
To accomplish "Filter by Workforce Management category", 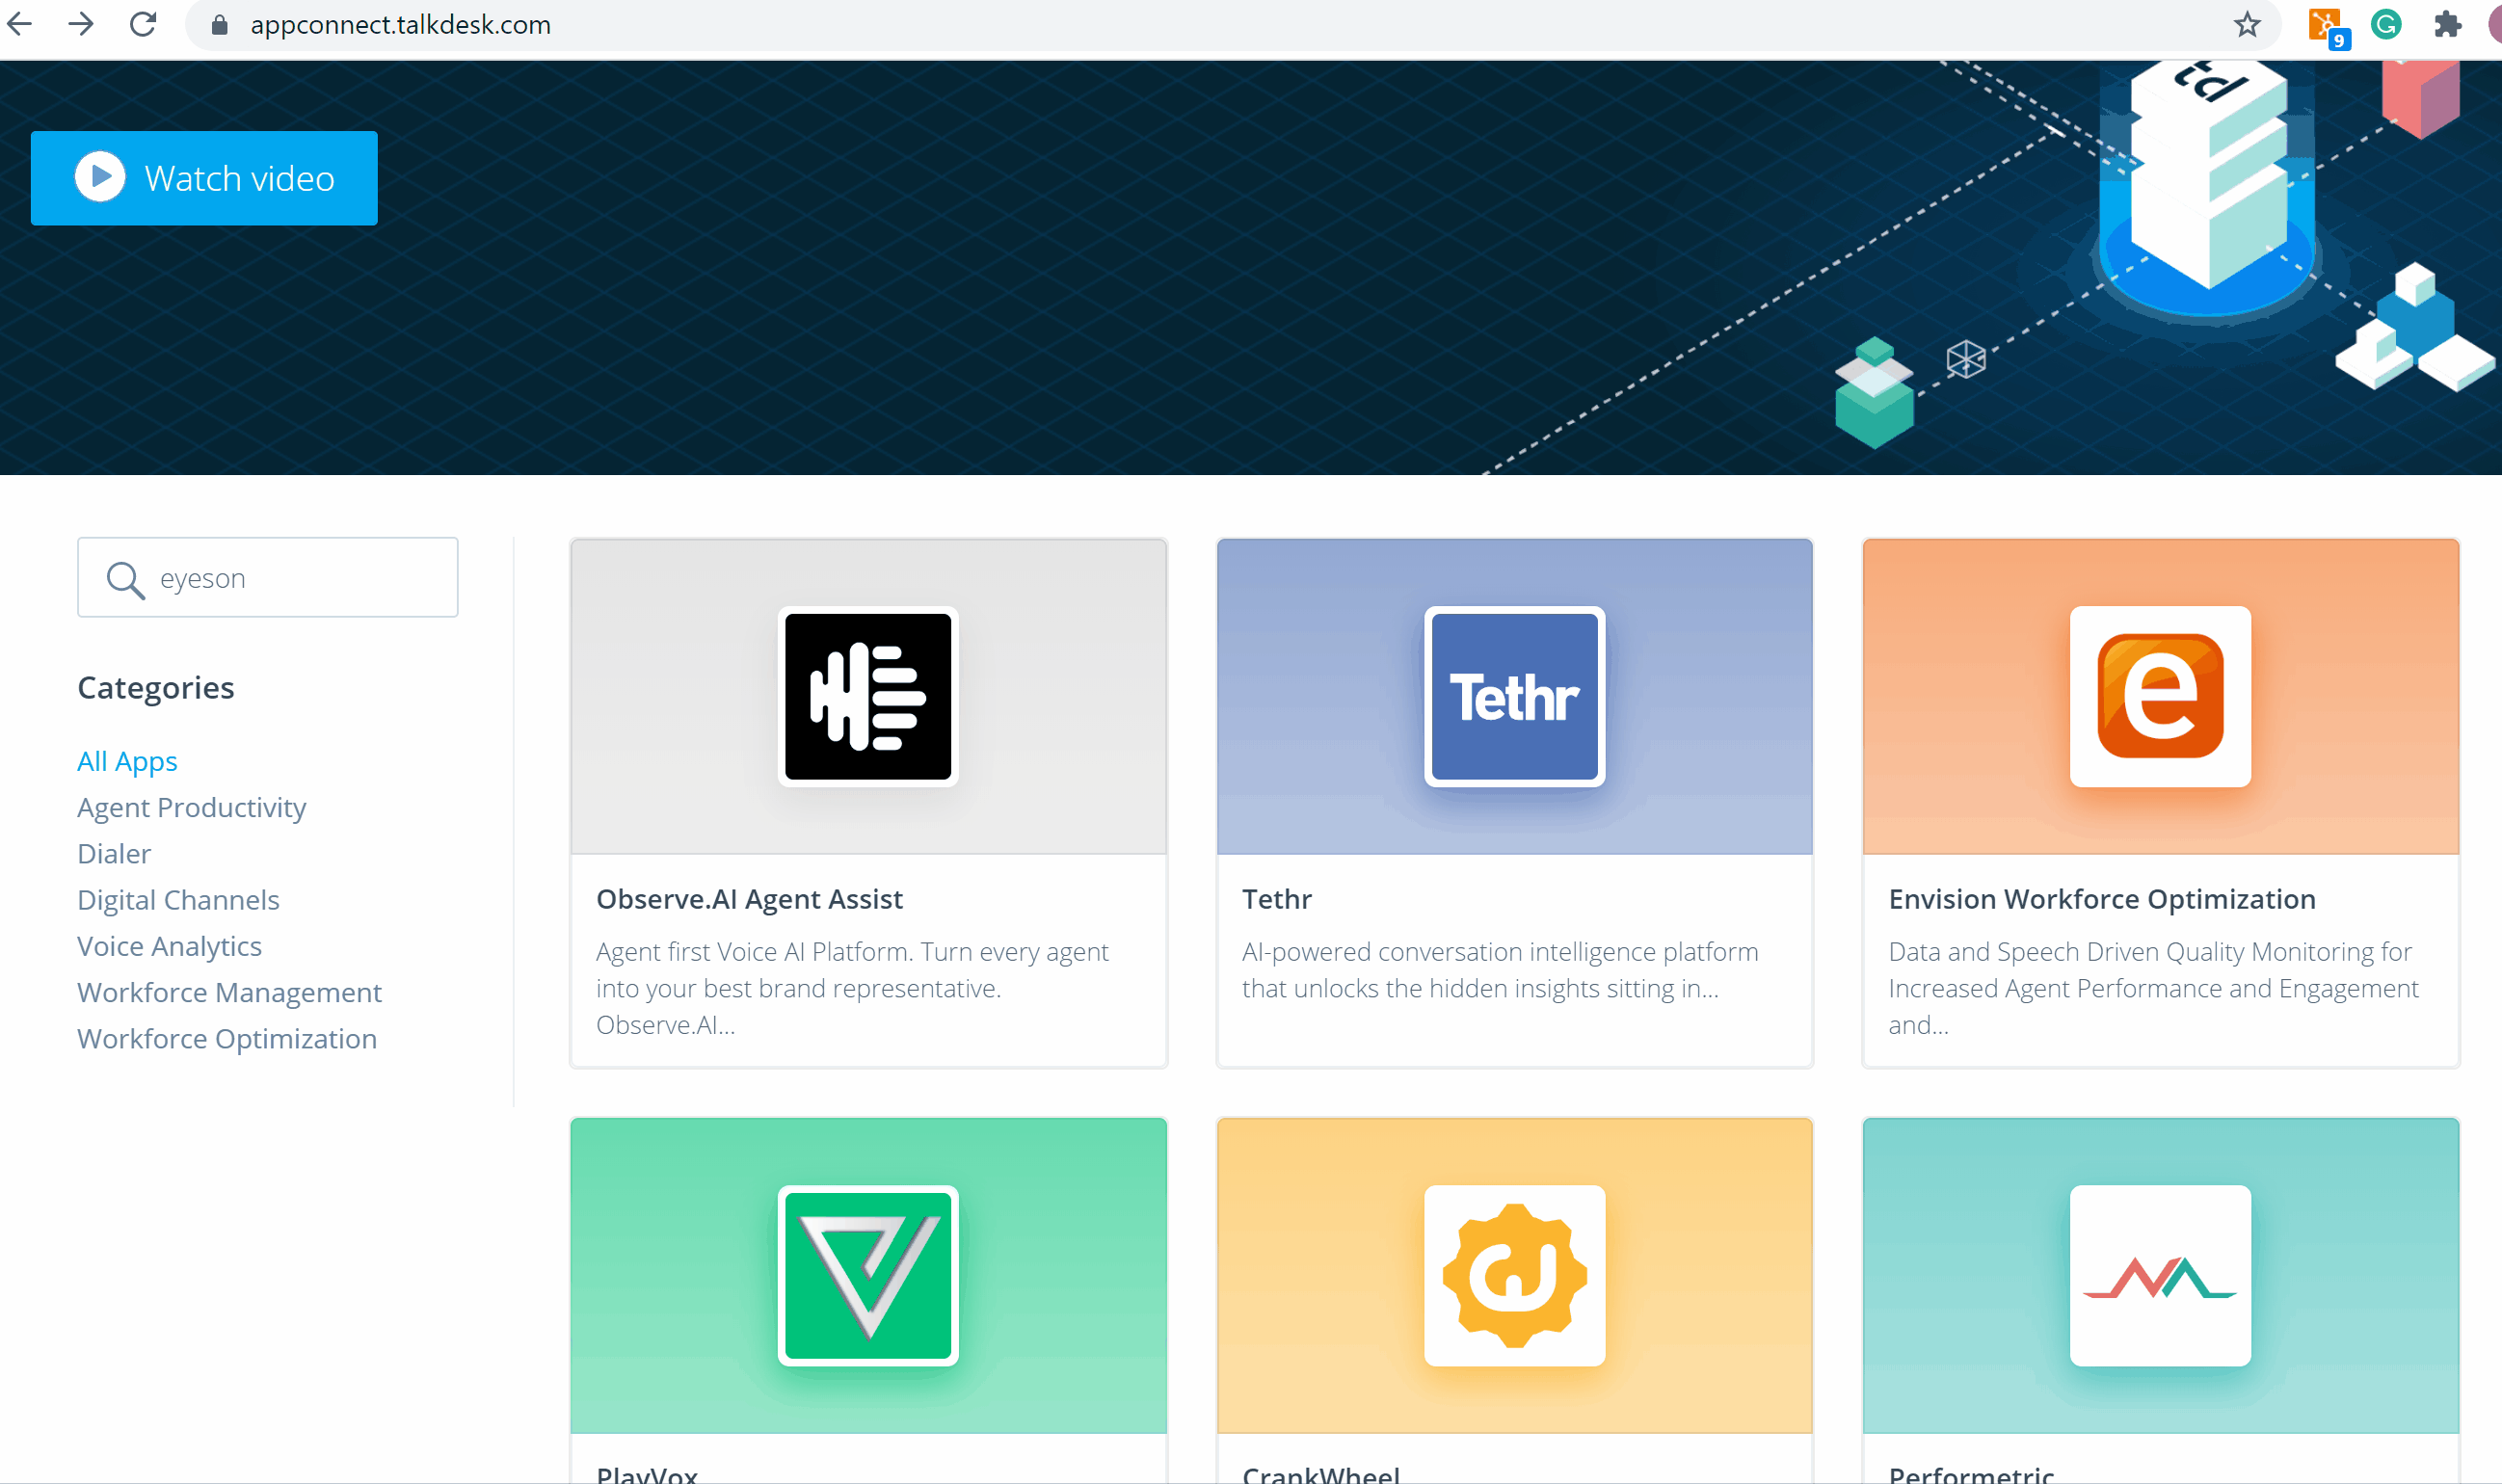I will pos(229,992).
